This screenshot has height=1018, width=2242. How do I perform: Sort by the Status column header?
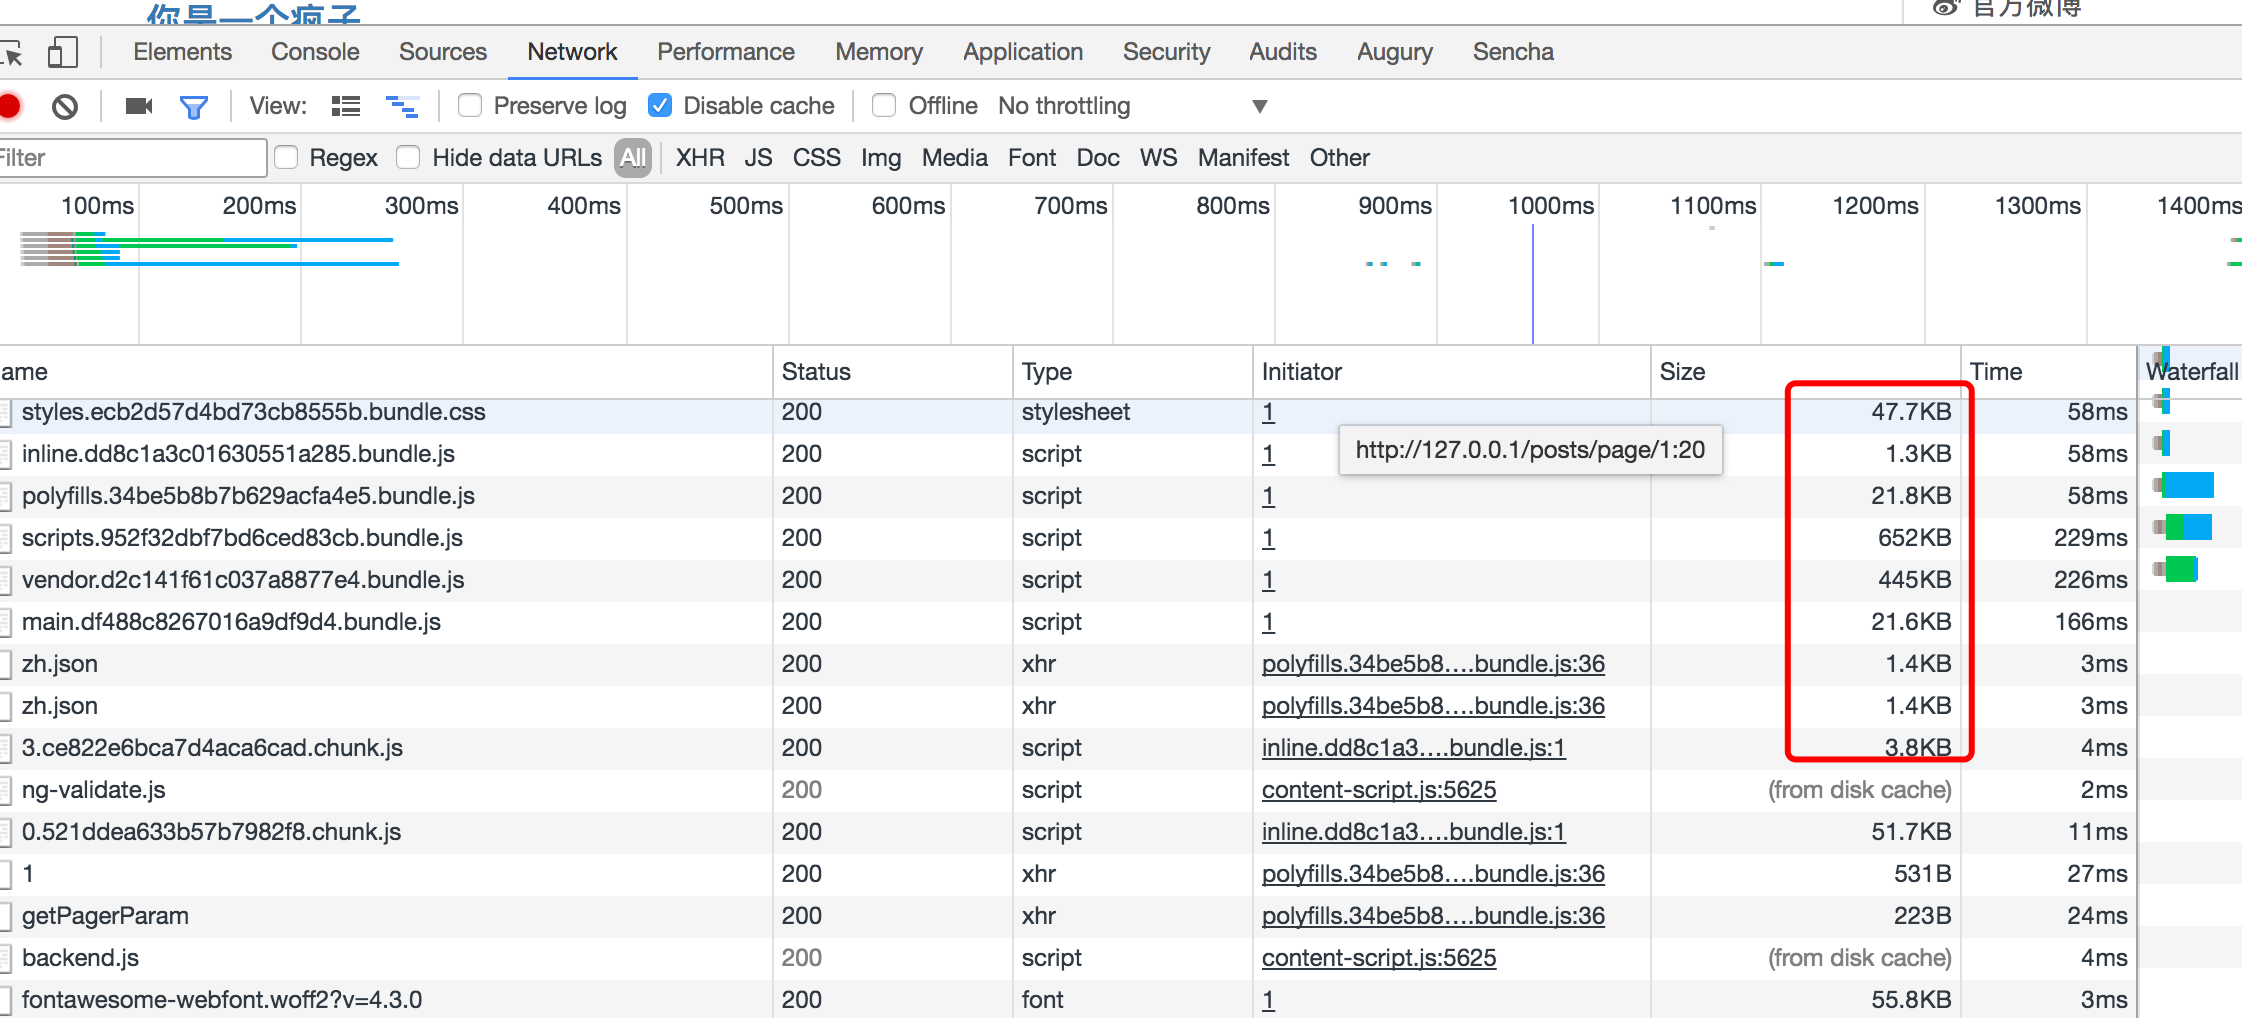coord(893,372)
